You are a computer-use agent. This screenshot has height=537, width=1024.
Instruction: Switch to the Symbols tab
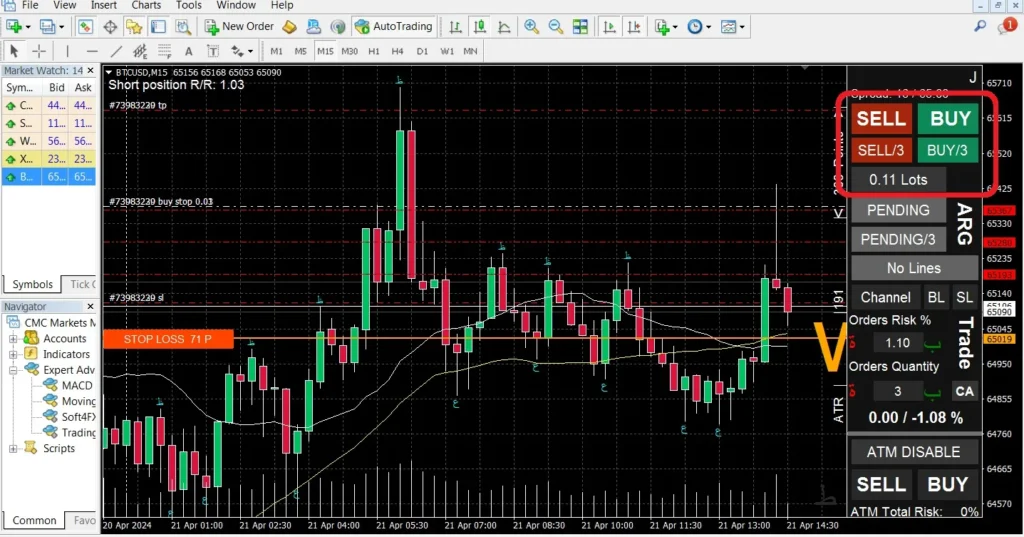point(32,284)
